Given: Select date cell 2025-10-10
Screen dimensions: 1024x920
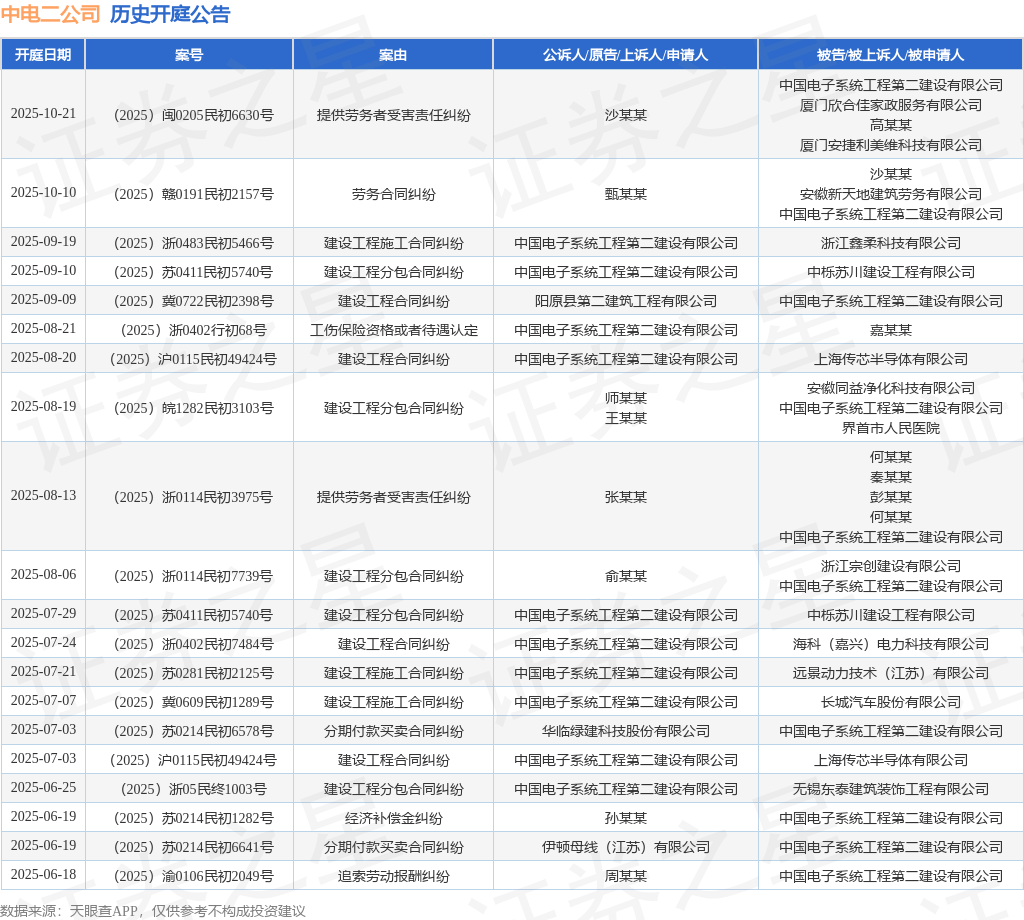Looking at the screenshot, I should coord(43,193).
